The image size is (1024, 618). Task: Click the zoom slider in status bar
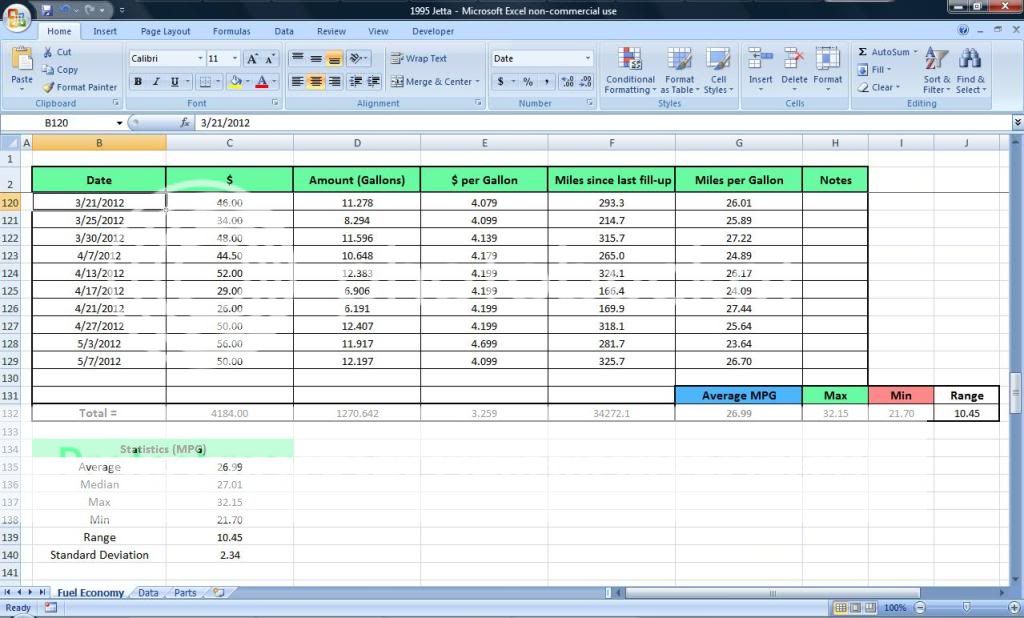pos(966,607)
